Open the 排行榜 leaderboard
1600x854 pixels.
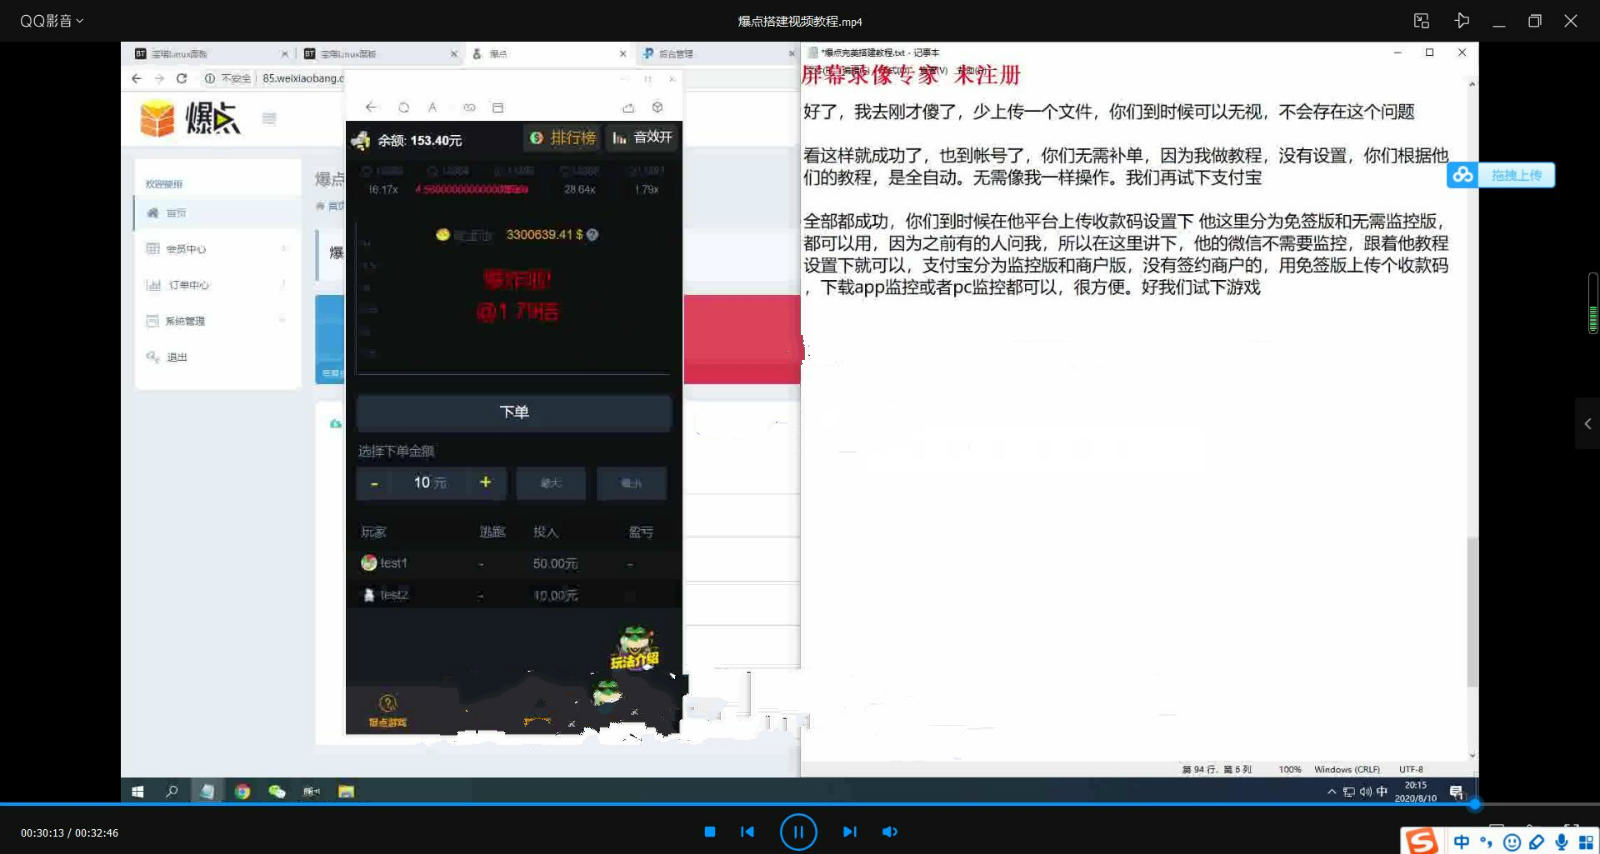point(563,138)
